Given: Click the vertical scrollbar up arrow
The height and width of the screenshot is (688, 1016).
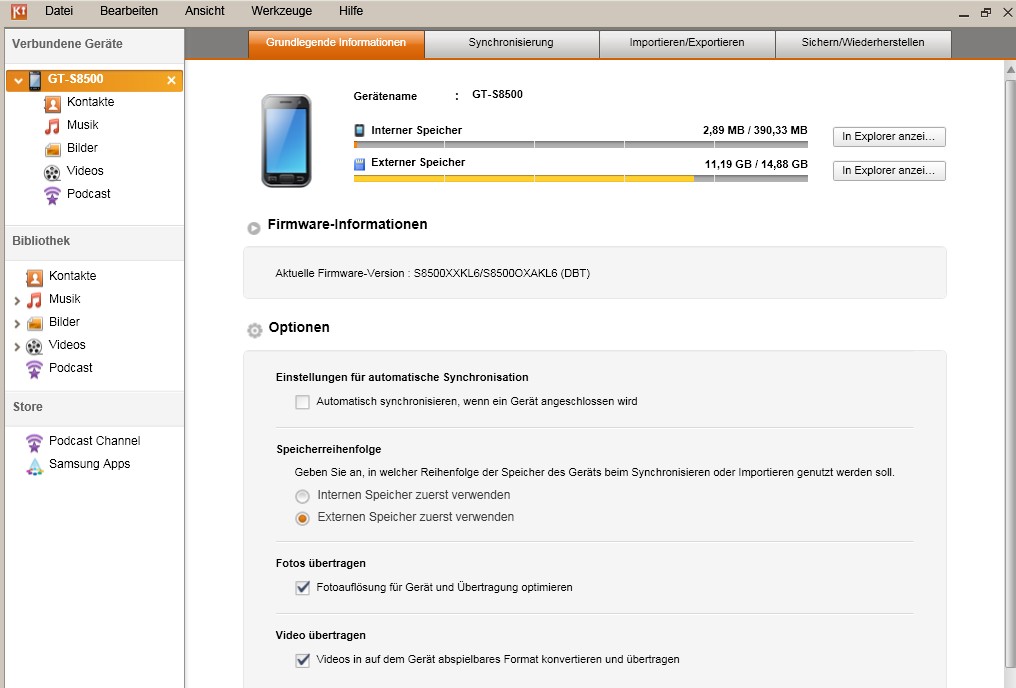Looking at the screenshot, I should (x=1010, y=69).
